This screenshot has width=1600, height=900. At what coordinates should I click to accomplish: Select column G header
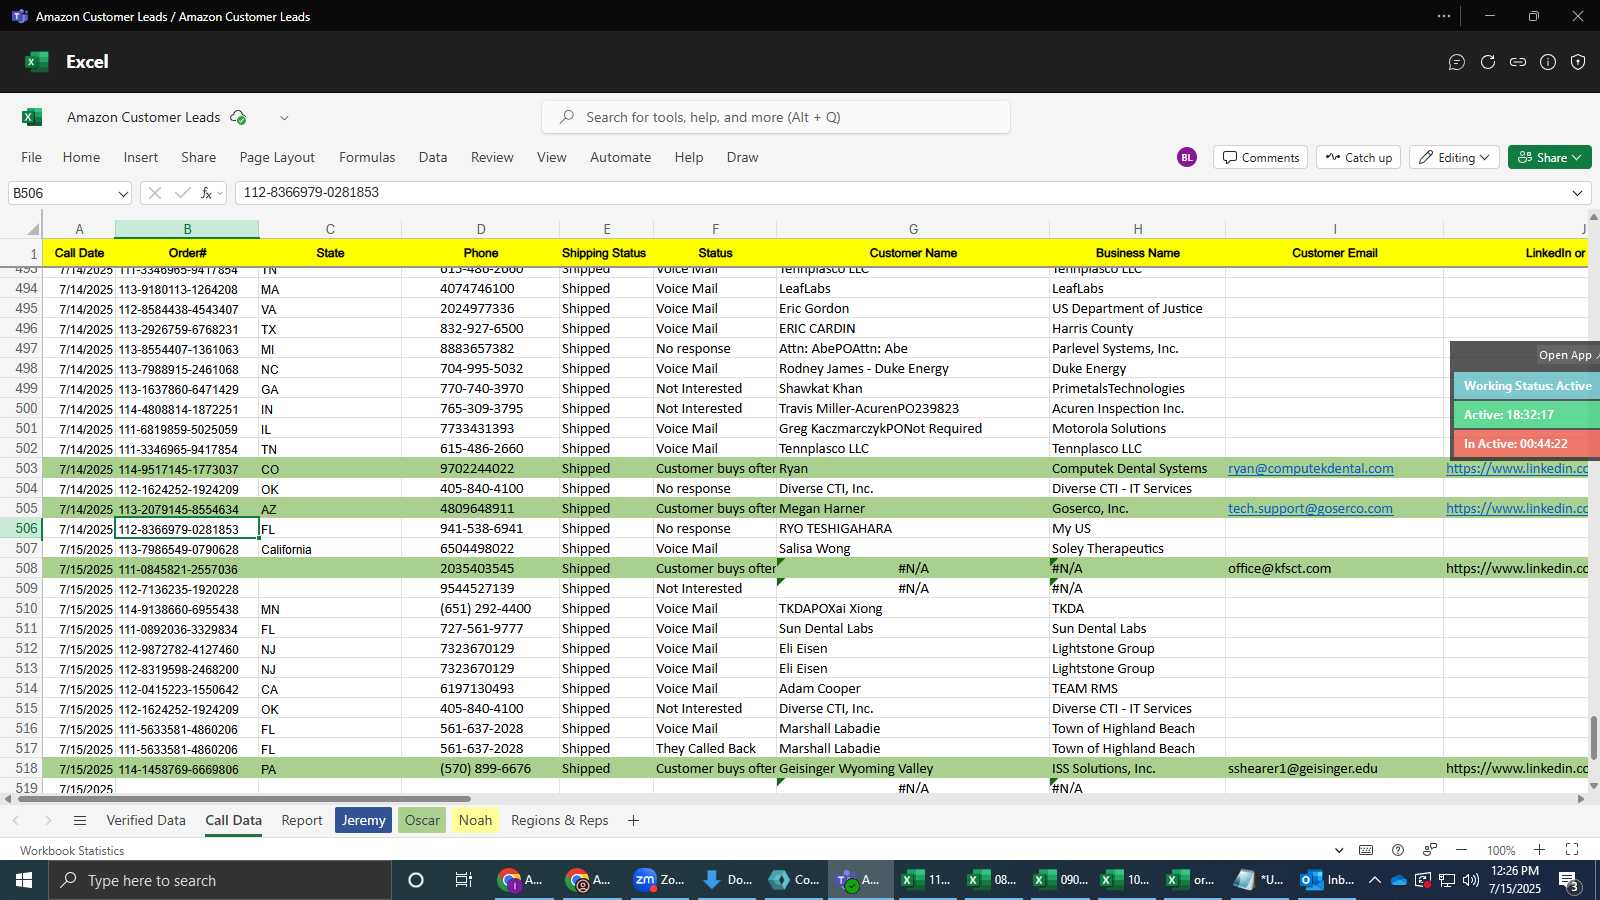[913, 229]
